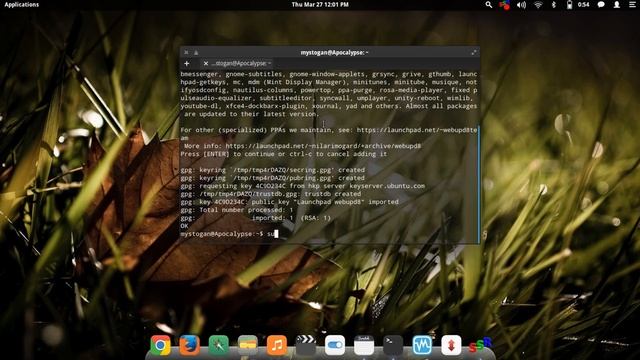640x360 pixels.
Task: Click the 'Press [ENTER] to continue' line
Action: (x=284, y=154)
